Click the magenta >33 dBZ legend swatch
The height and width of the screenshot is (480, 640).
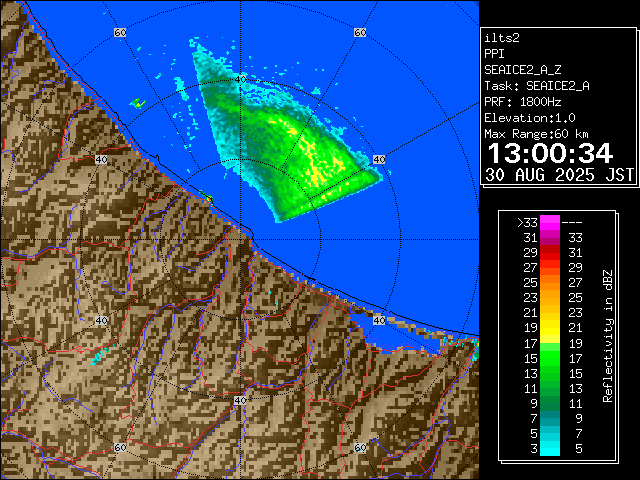550,223
